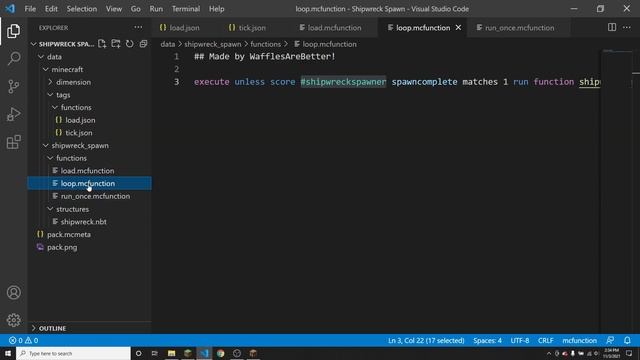The width and height of the screenshot is (640, 360).
Task: Open the Selection menu
Action: click(82, 9)
